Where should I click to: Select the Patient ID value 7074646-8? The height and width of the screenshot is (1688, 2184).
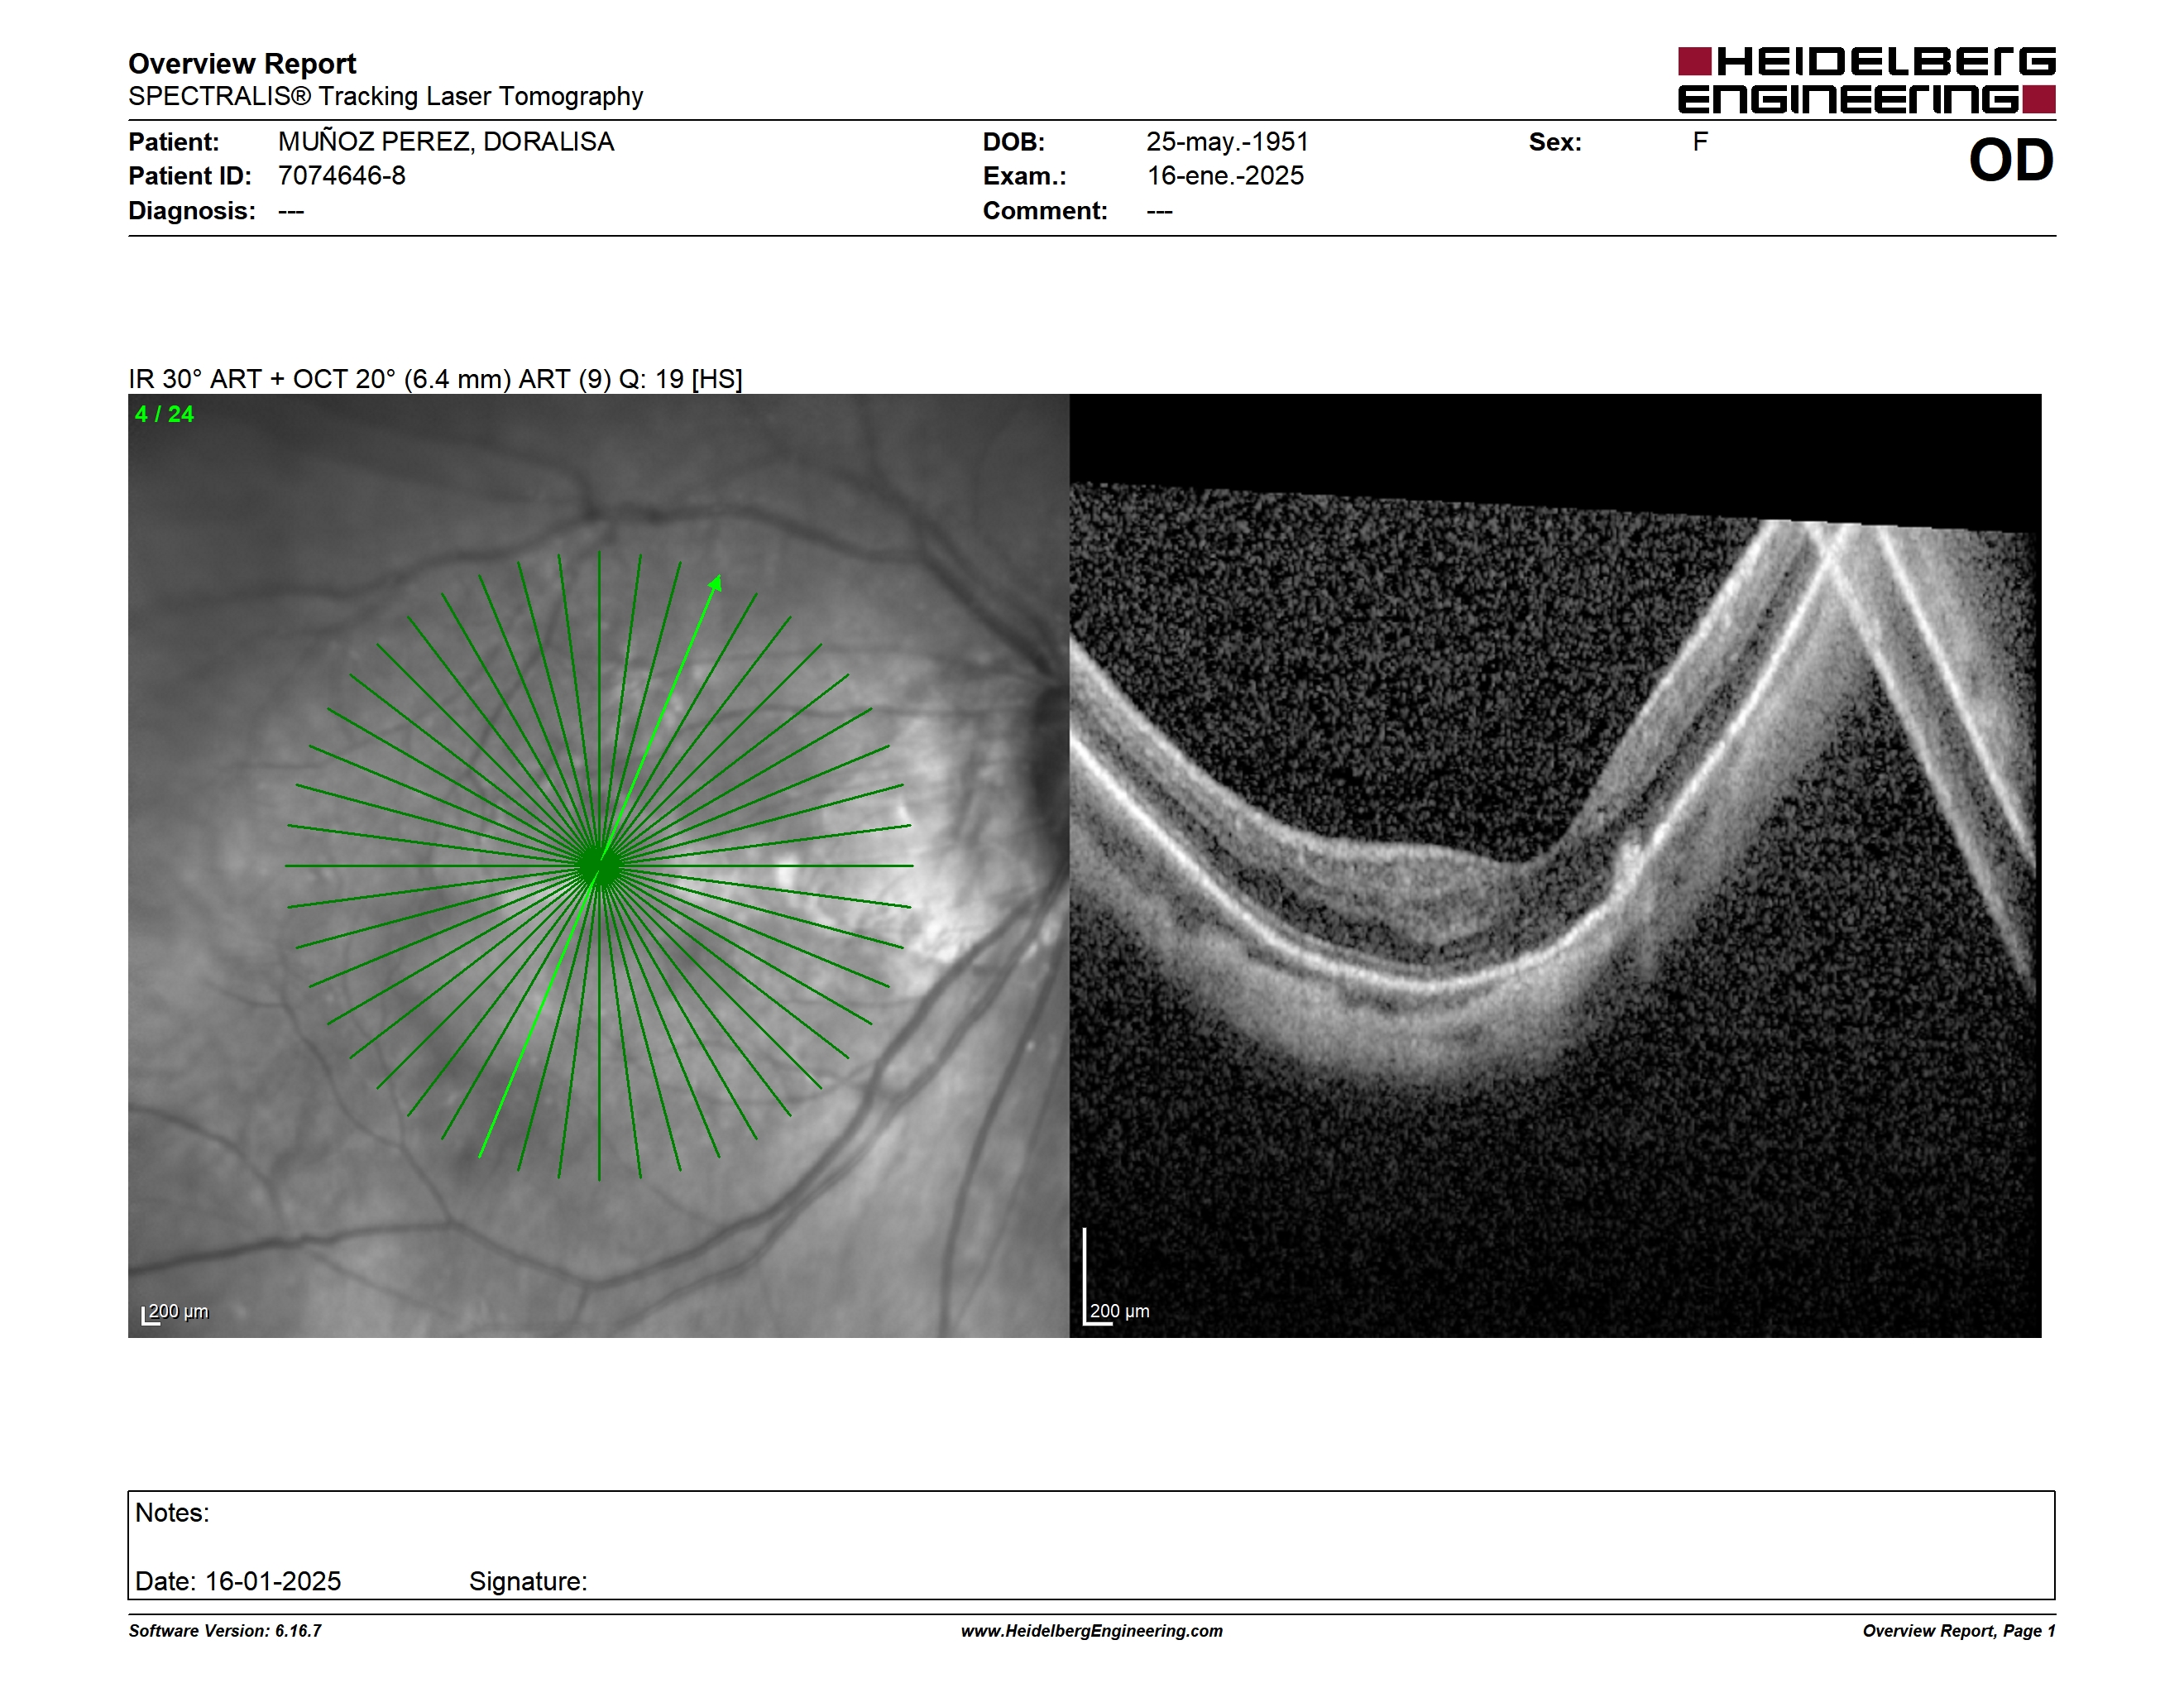tap(342, 176)
